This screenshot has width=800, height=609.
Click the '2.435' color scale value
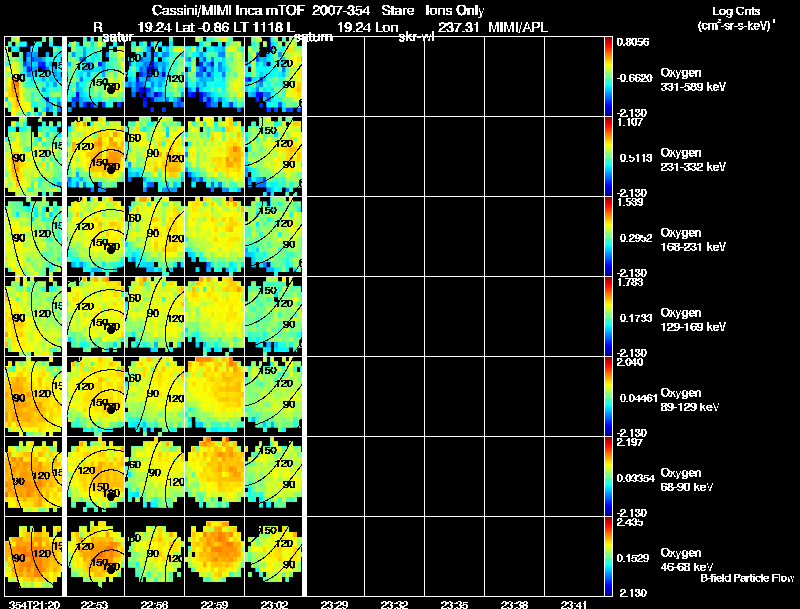(x=630, y=522)
